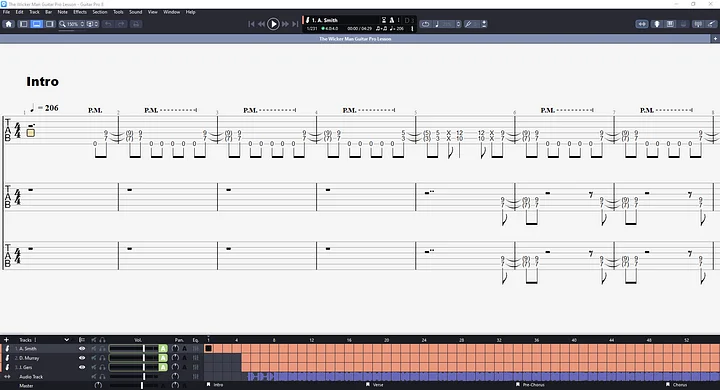This screenshot has width=720, height=390.
Task: Click the D. Murray guitar instrument icon
Action: click(x=7, y=358)
